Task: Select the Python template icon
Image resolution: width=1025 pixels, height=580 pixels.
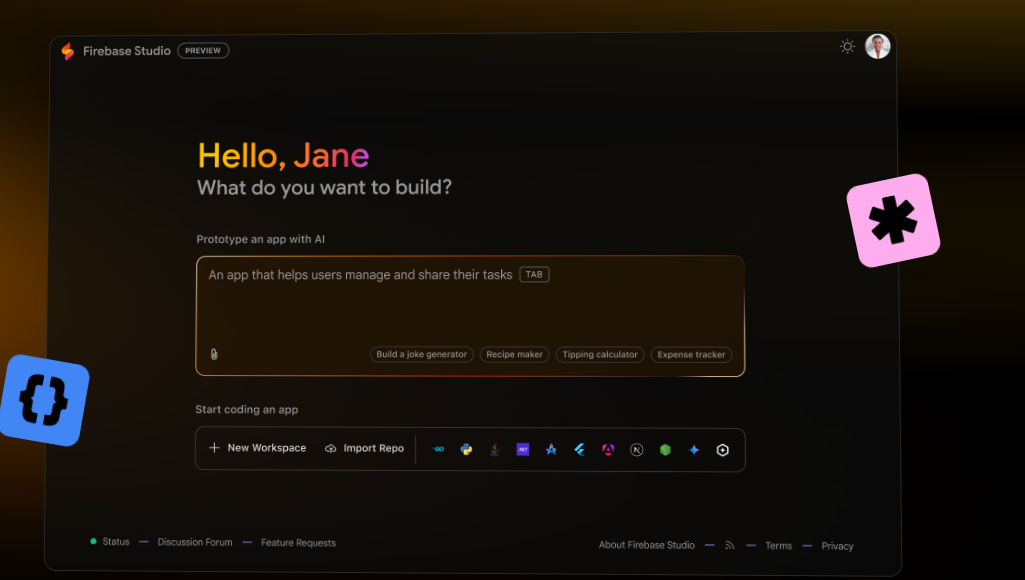Action: click(466, 450)
